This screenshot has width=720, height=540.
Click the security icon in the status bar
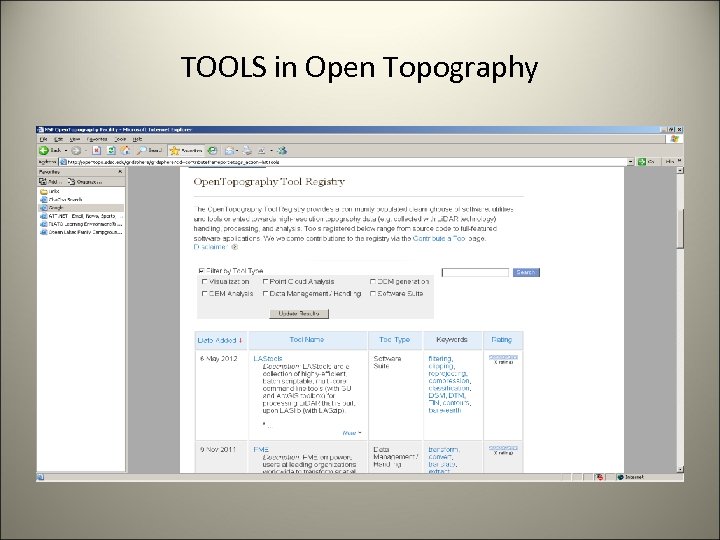tap(600, 477)
